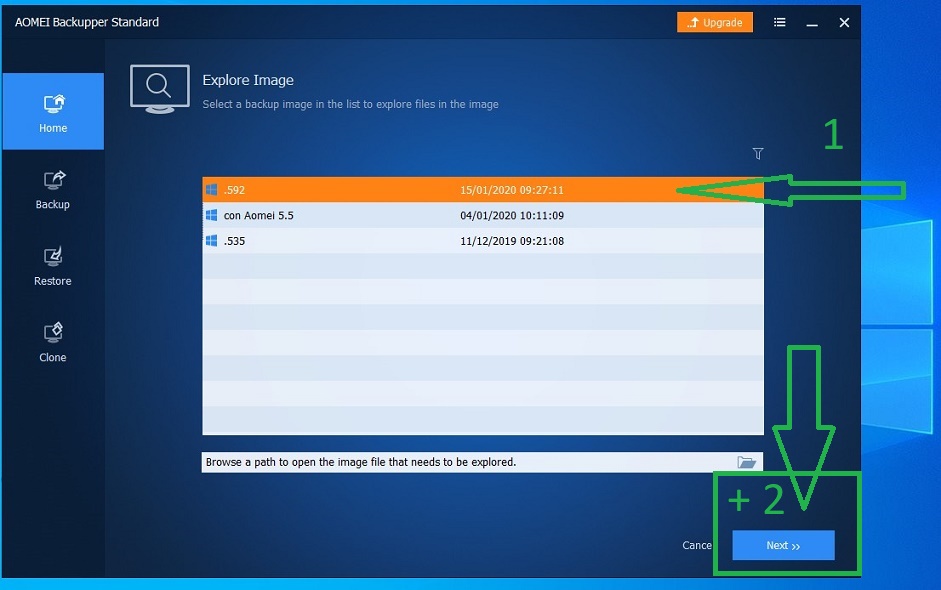Close the AOMEI Backupper window
Image resolution: width=941 pixels, height=590 pixels.
pos(844,22)
